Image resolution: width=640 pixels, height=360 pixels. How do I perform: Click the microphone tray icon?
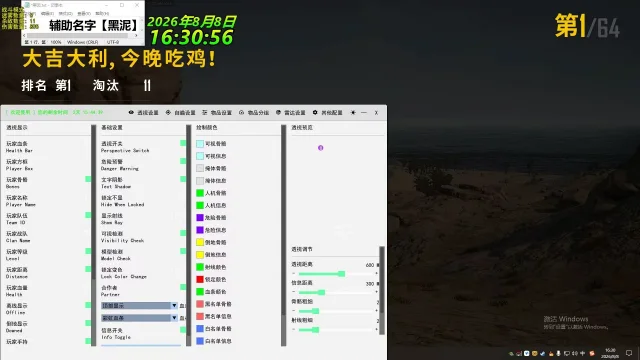[x=558, y=353]
